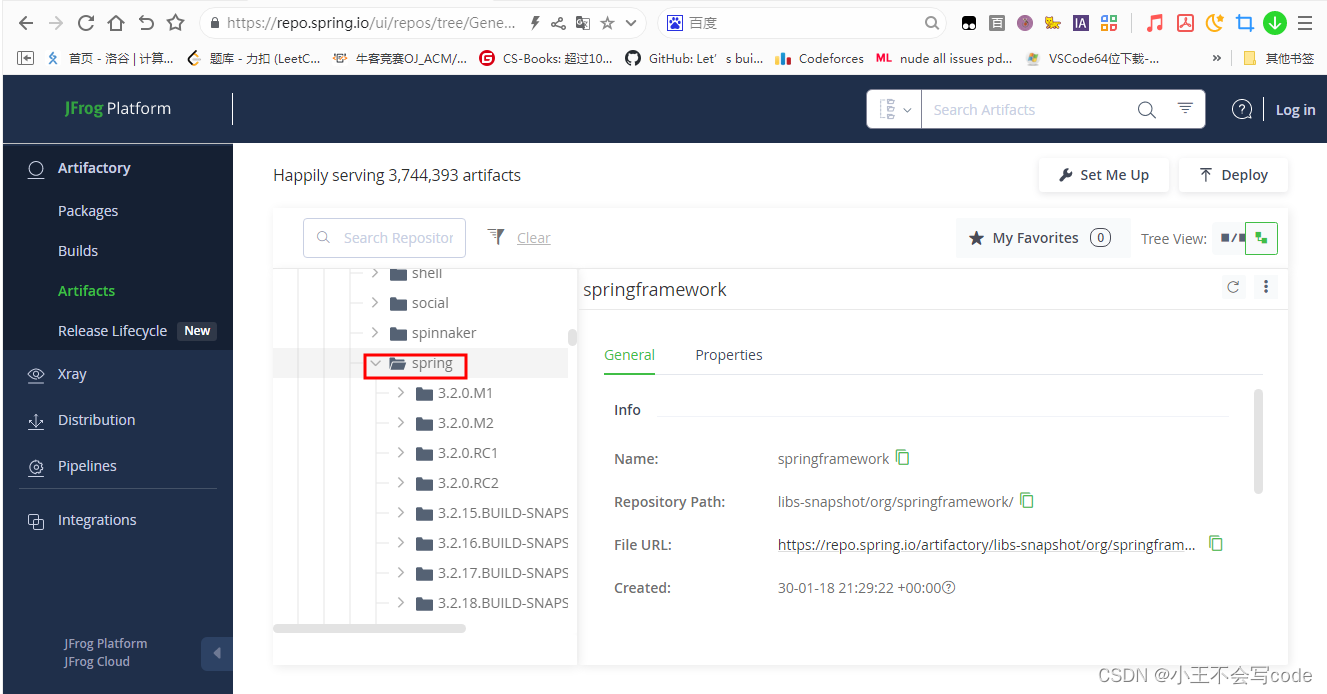The width and height of the screenshot is (1327, 694).
Task: Open the address bar dropdown chevron
Action: [x=631, y=22]
